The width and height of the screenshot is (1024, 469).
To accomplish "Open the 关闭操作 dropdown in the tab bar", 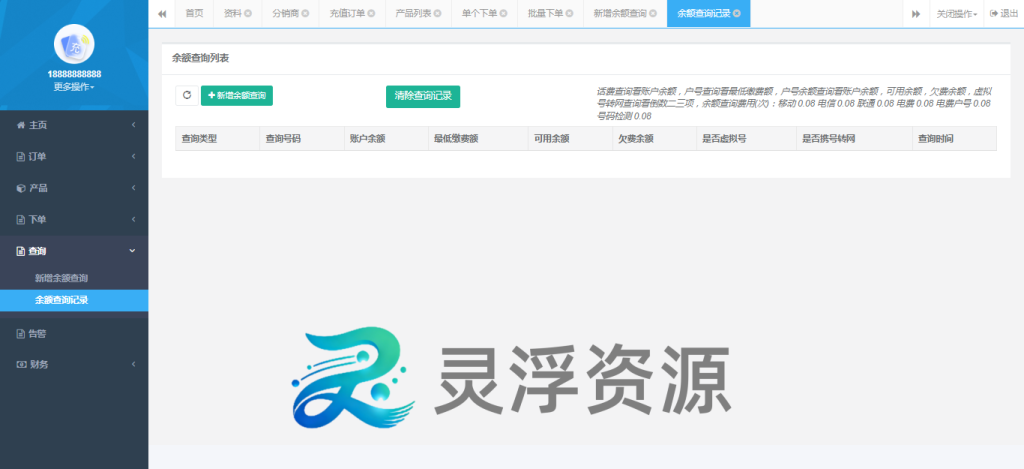I will pyautogui.click(x=957, y=14).
